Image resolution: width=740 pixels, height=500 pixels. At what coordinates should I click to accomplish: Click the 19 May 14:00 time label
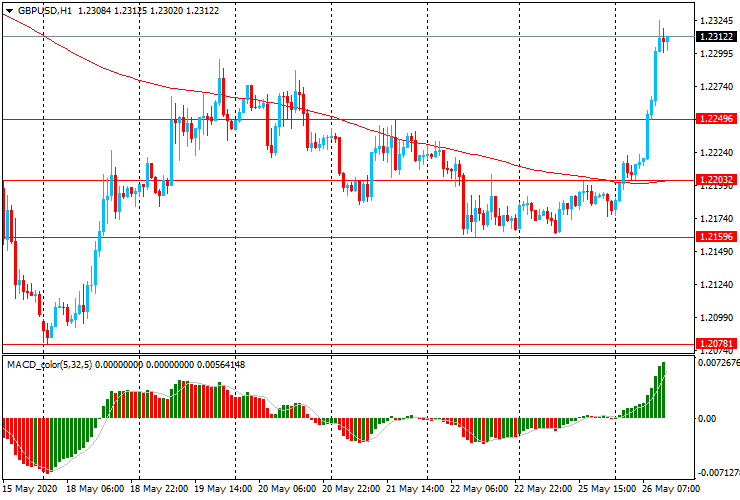(224, 489)
